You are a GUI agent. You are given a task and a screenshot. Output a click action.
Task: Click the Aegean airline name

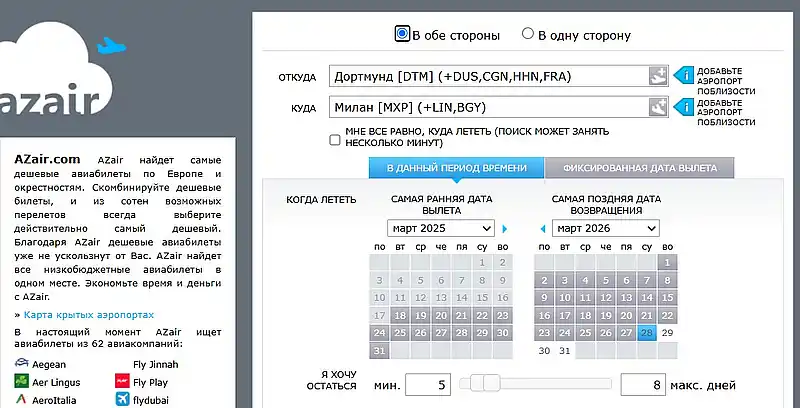(49, 365)
